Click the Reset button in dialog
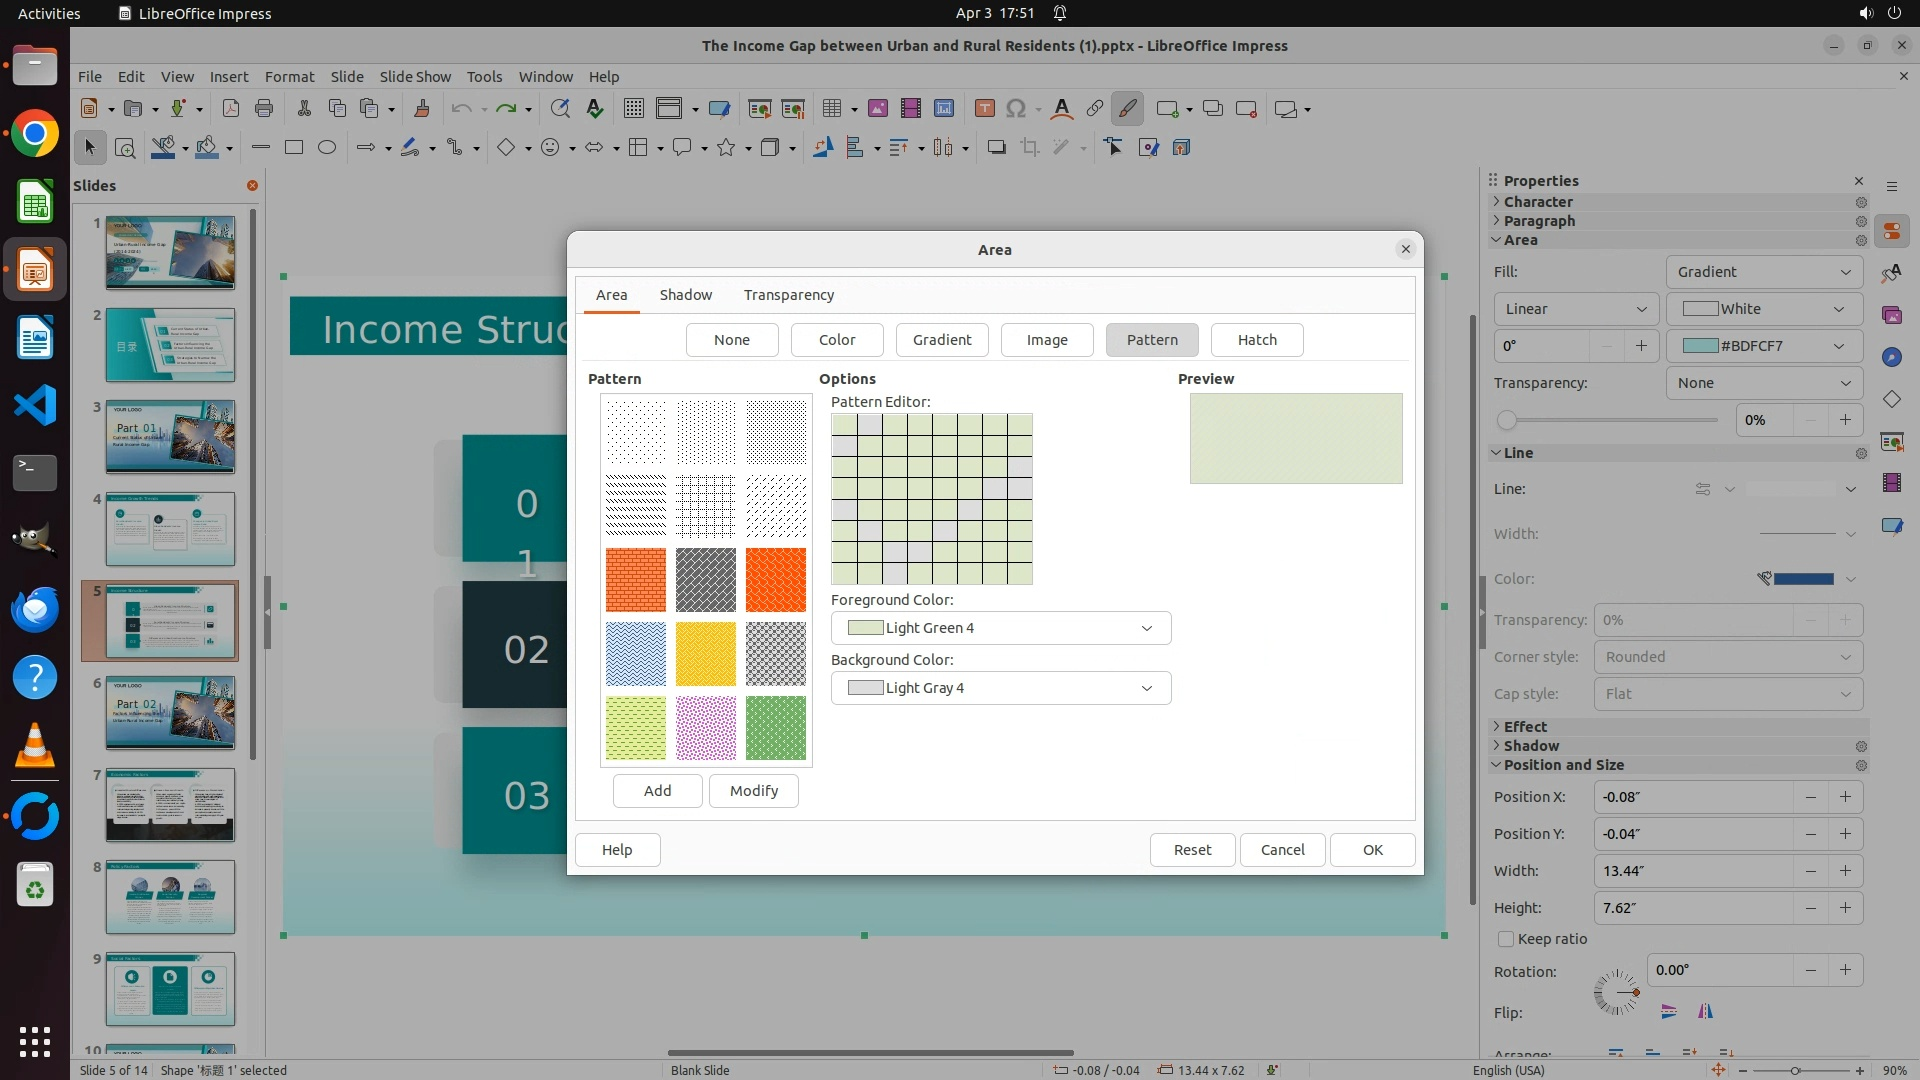Image resolution: width=1920 pixels, height=1080 pixels. [1192, 850]
